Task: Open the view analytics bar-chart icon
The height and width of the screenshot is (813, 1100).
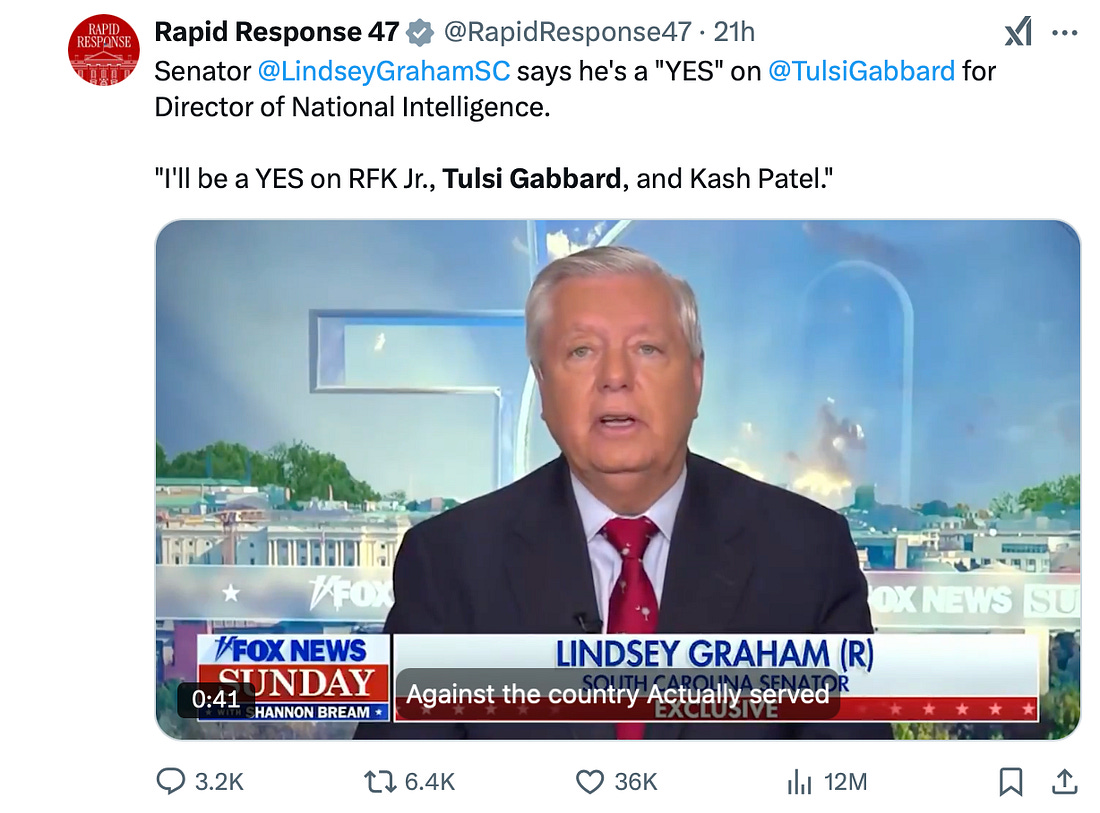Action: pos(800,781)
